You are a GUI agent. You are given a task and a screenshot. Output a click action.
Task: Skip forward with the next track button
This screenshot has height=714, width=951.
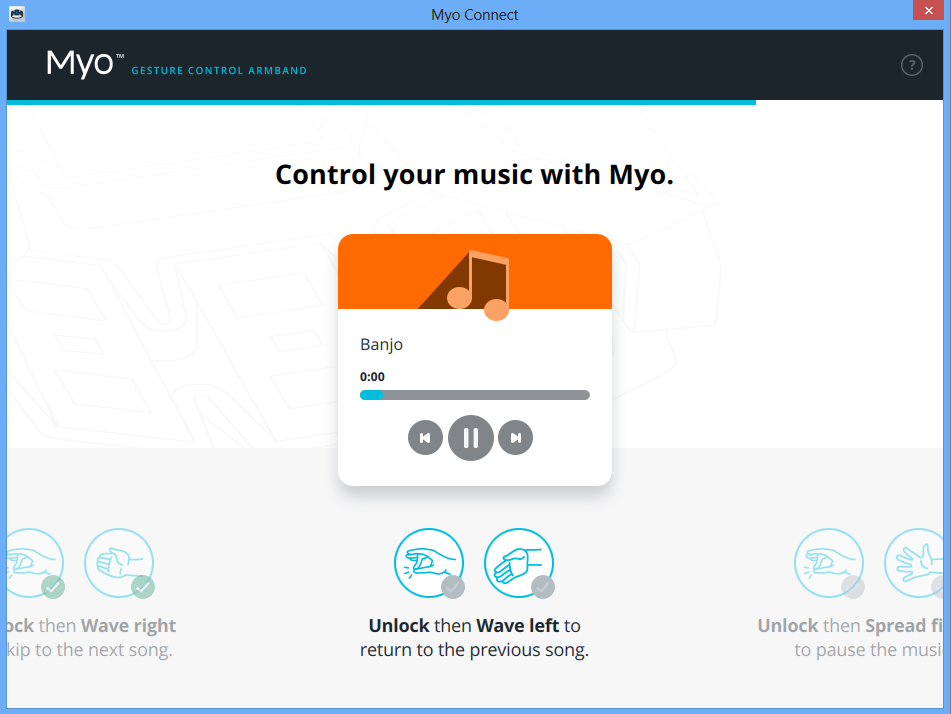coord(516,438)
